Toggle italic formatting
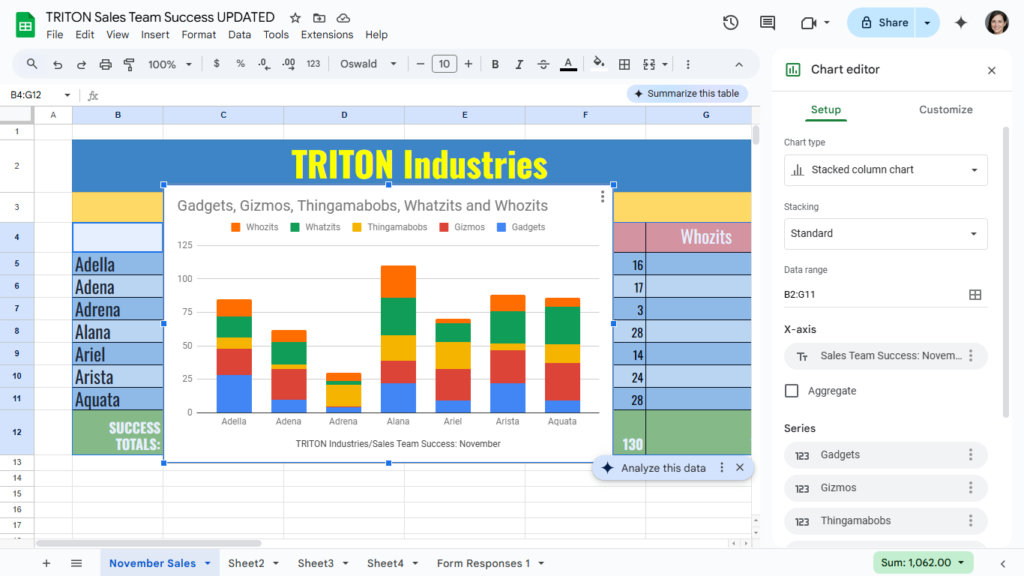Viewport: 1024px width, 576px height. [519, 64]
